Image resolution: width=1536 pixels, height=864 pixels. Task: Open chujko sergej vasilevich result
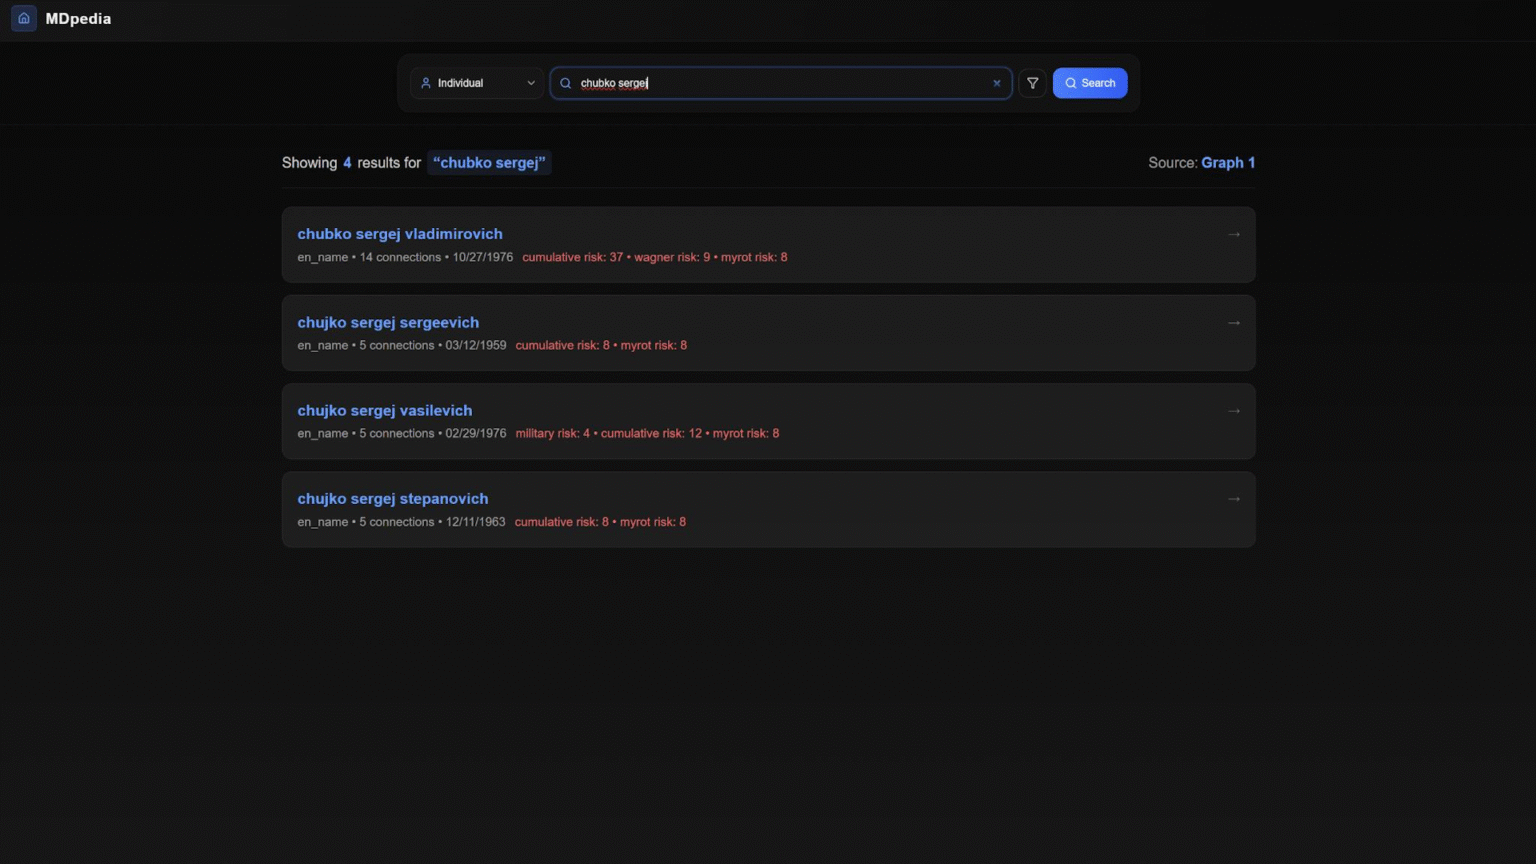tap(768, 421)
